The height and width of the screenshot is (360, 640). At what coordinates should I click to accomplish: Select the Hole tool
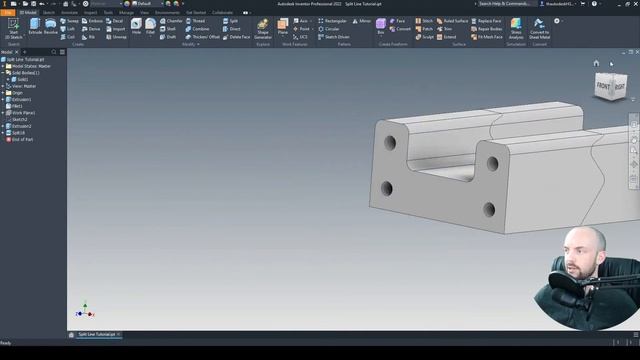click(136, 27)
